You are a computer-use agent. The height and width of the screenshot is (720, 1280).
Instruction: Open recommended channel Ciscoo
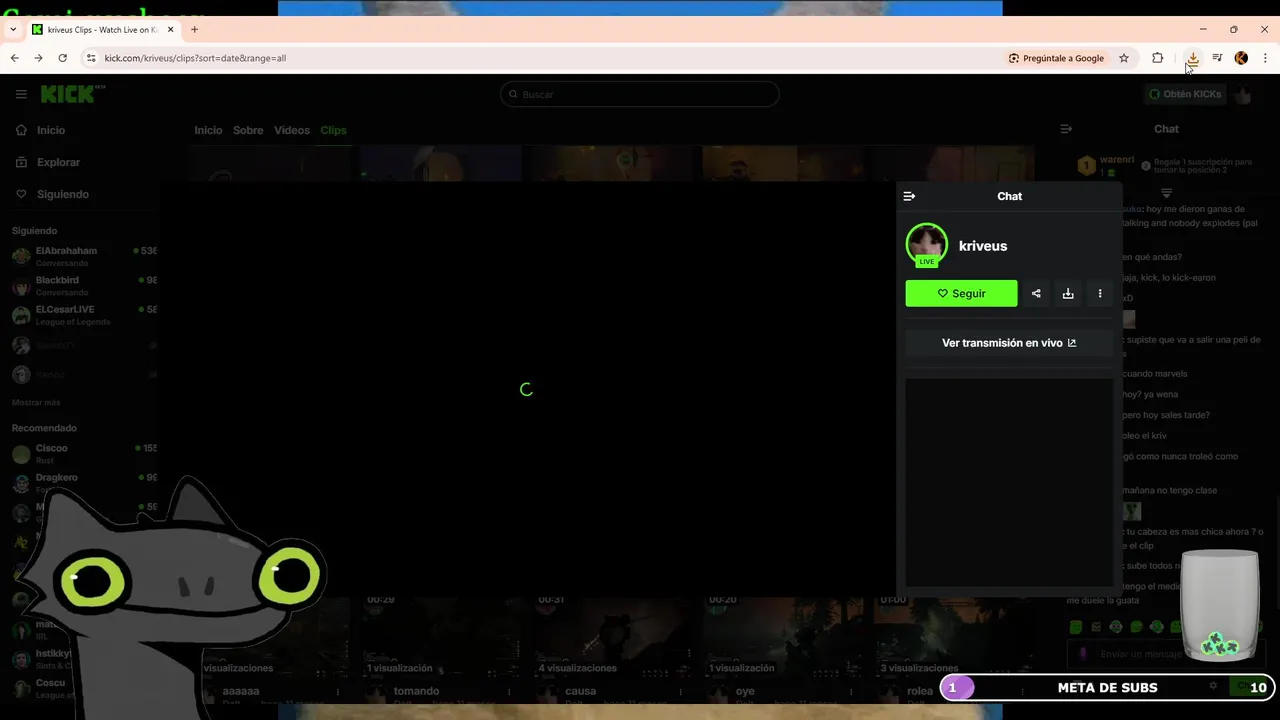[x=84, y=454]
